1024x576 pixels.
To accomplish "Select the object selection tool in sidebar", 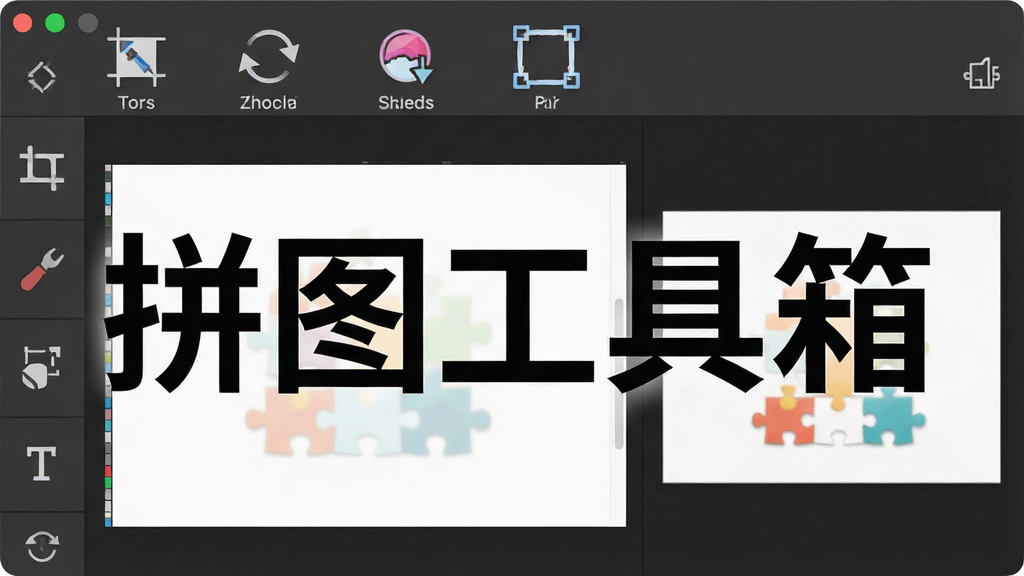I will pos(42,368).
